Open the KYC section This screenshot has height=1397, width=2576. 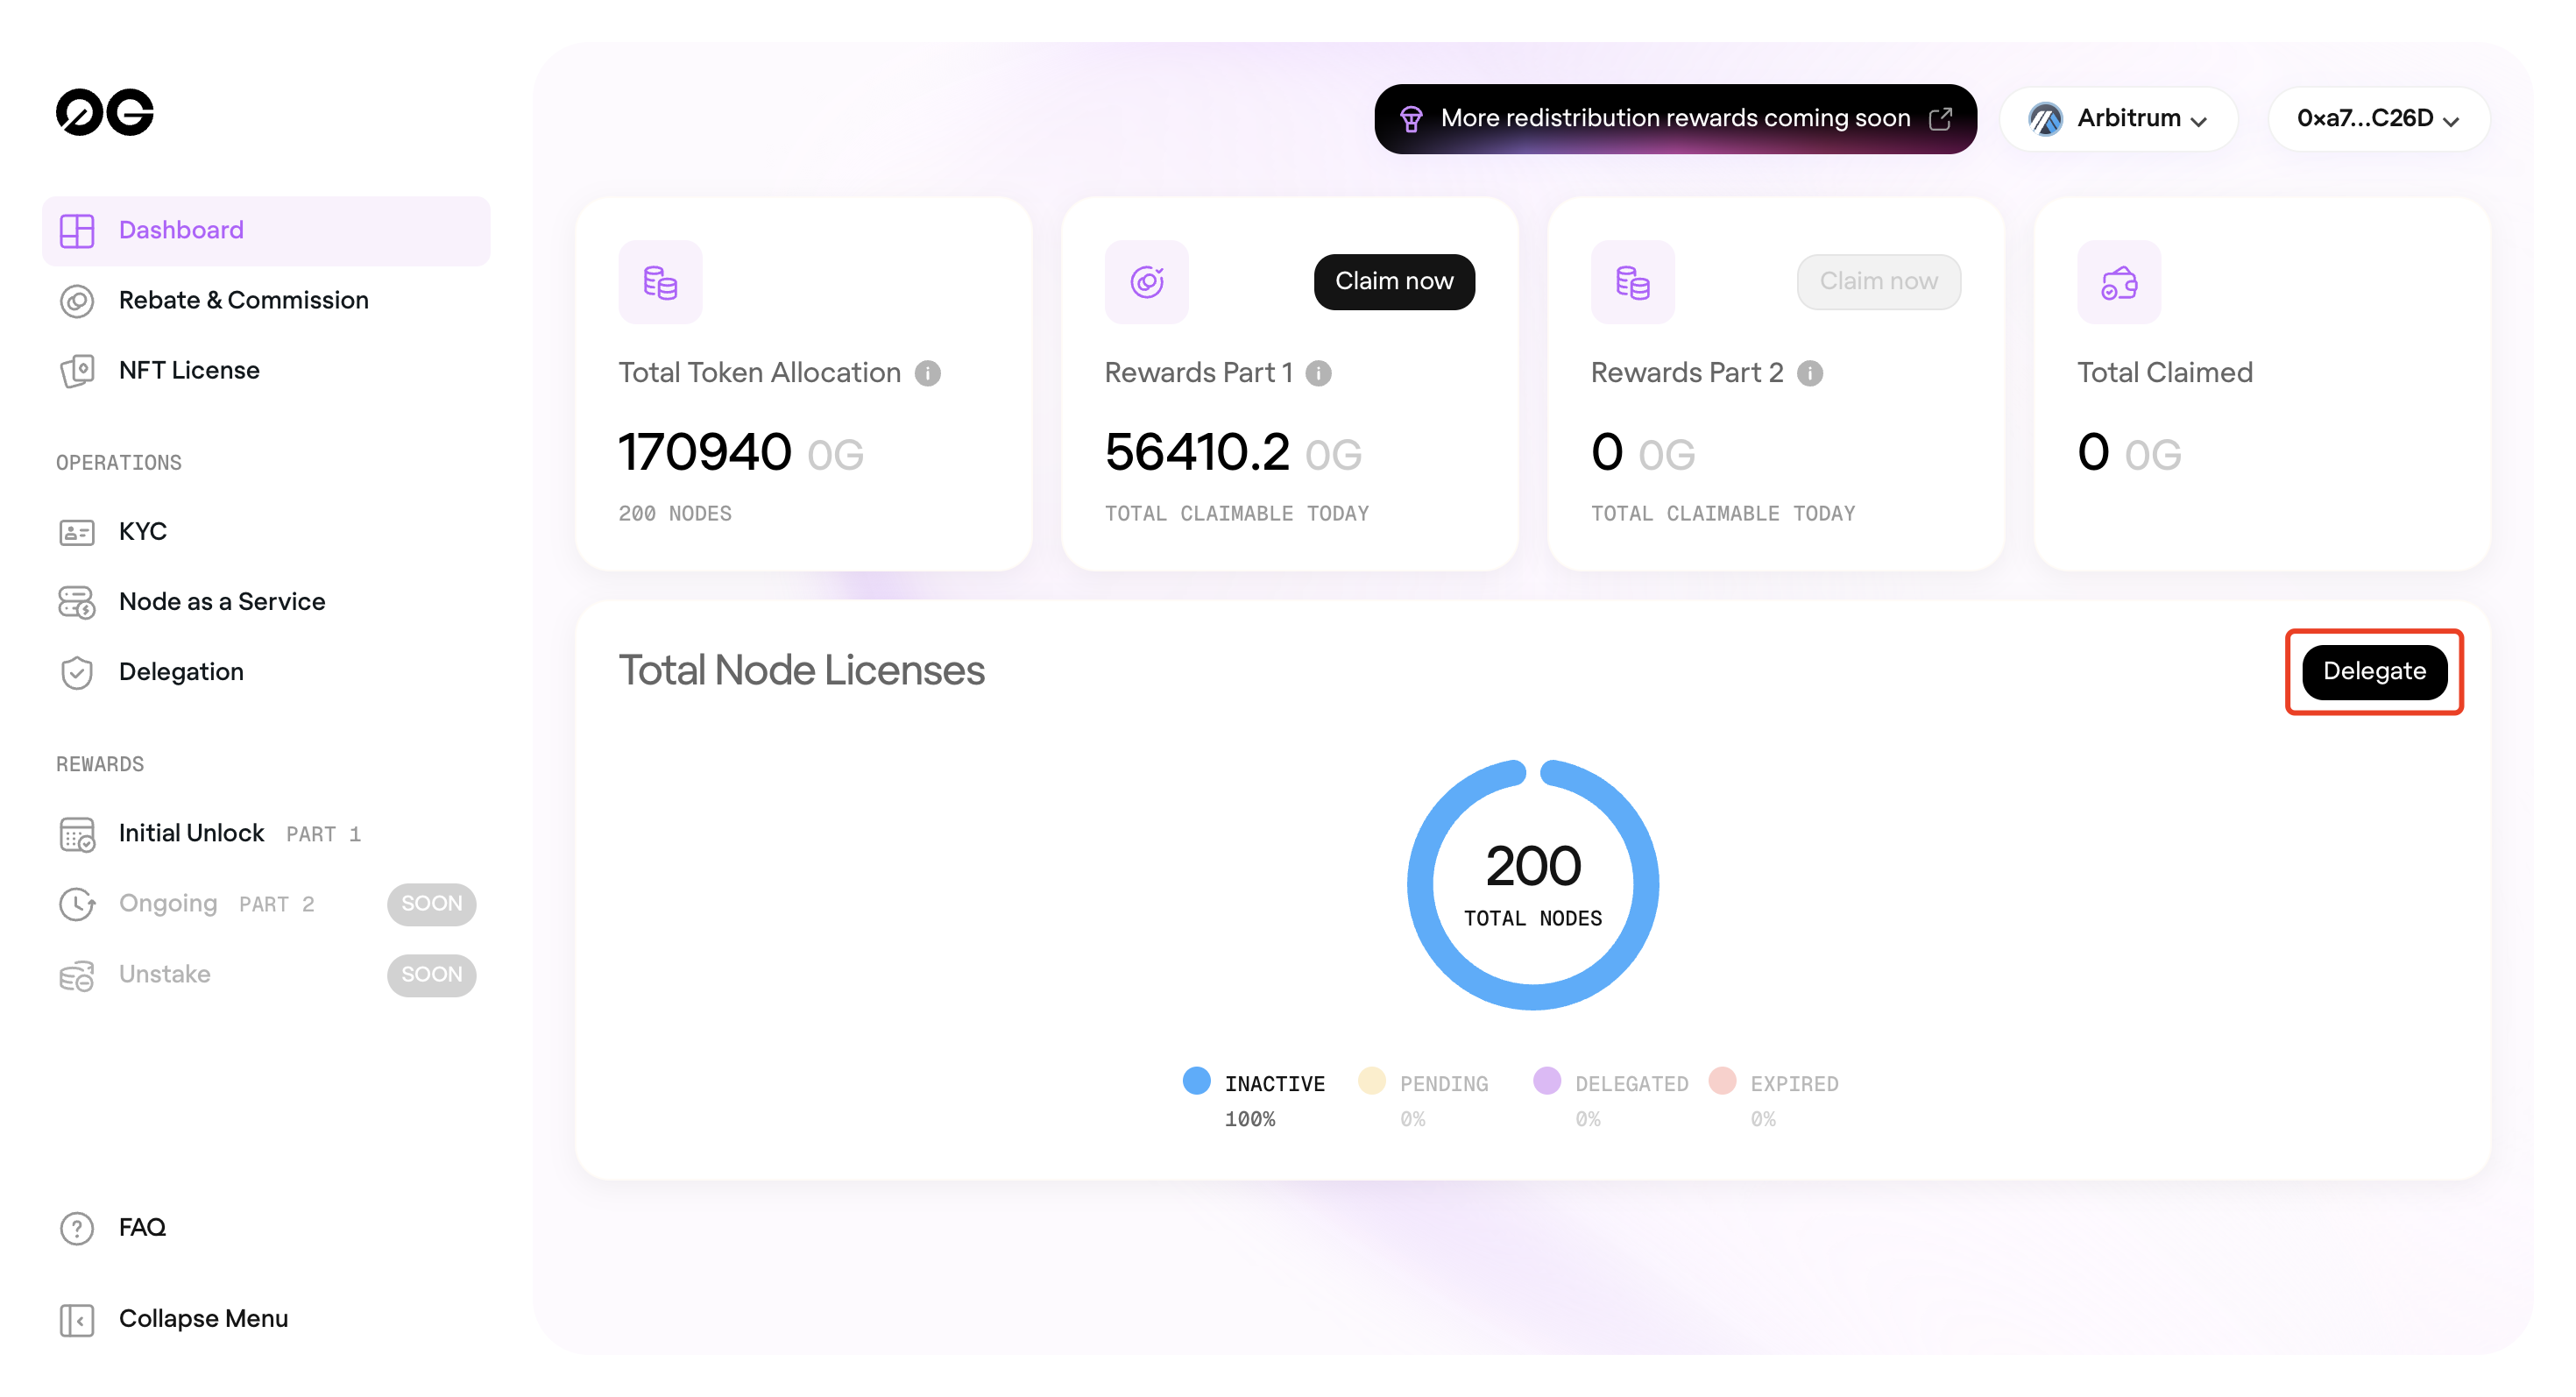(x=266, y=532)
